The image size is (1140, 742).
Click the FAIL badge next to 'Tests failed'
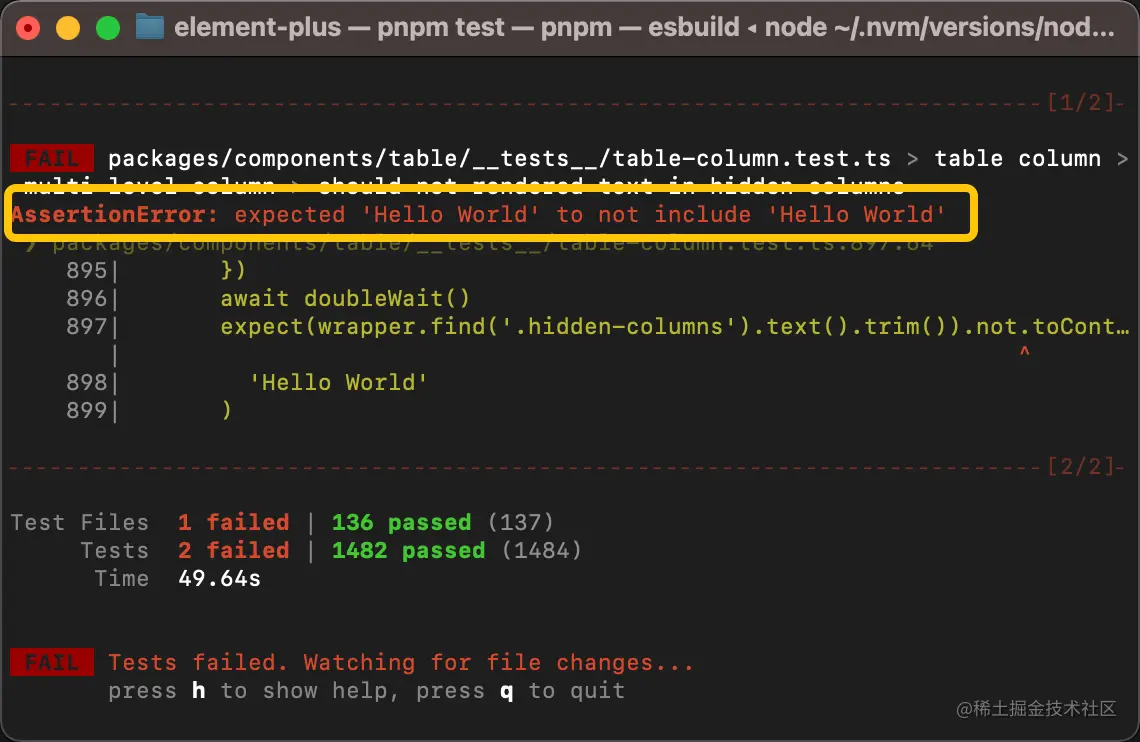coord(51,662)
